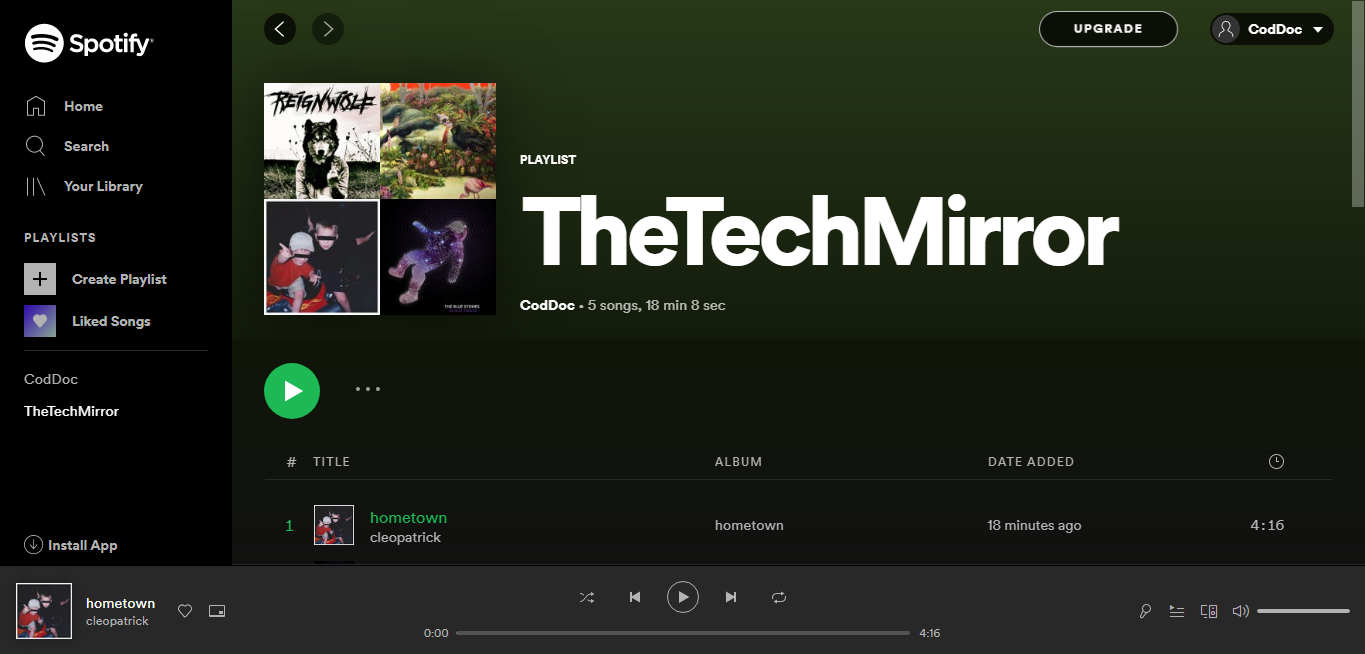Open cleopatrick artist link in track row

(405, 537)
